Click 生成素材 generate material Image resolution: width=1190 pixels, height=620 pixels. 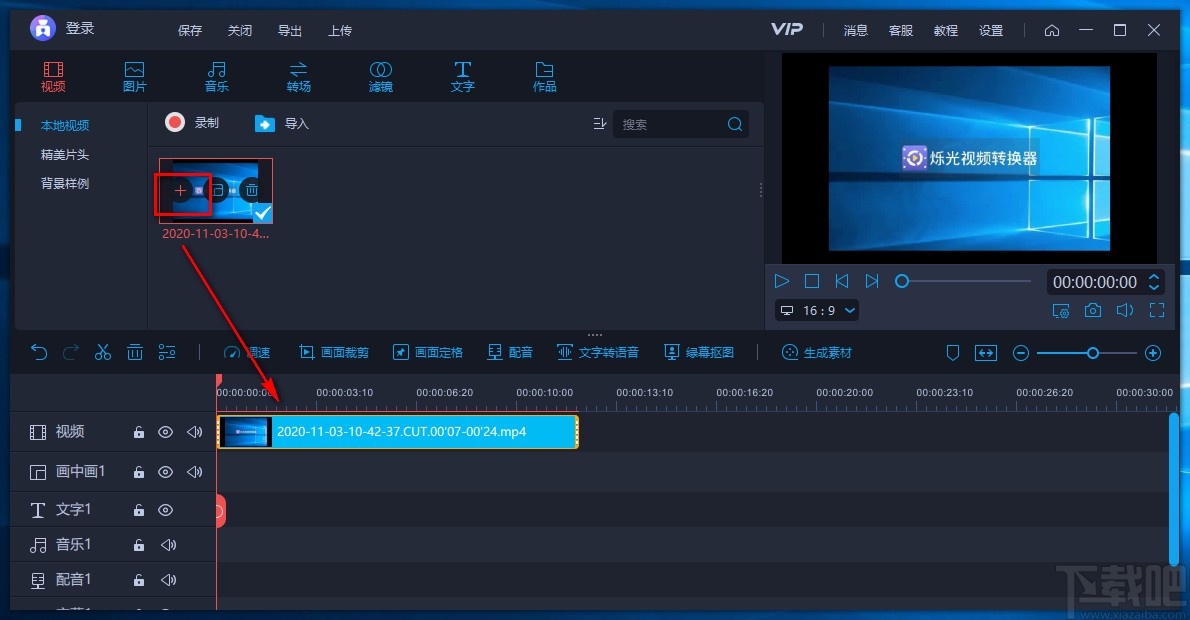coord(817,352)
